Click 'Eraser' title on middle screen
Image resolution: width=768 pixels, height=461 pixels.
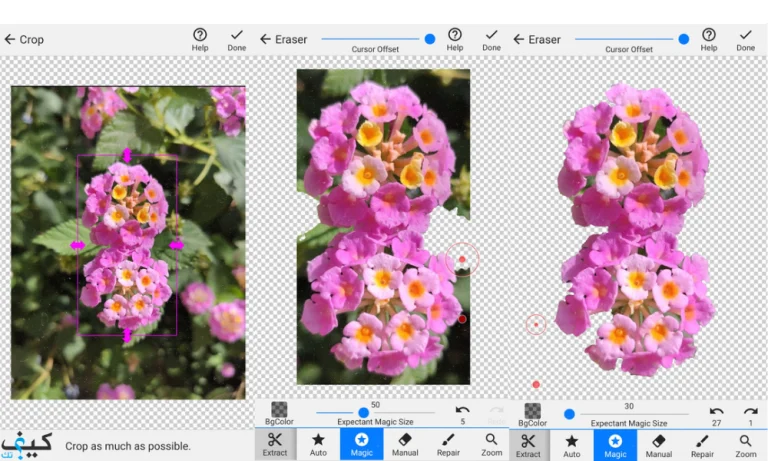tap(291, 39)
